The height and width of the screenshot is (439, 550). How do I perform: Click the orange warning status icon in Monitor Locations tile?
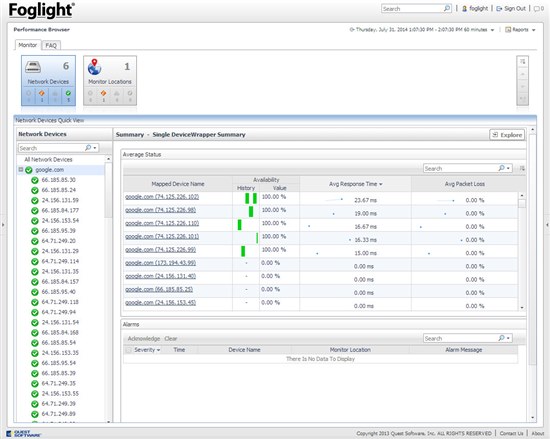pyautogui.click(x=103, y=93)
